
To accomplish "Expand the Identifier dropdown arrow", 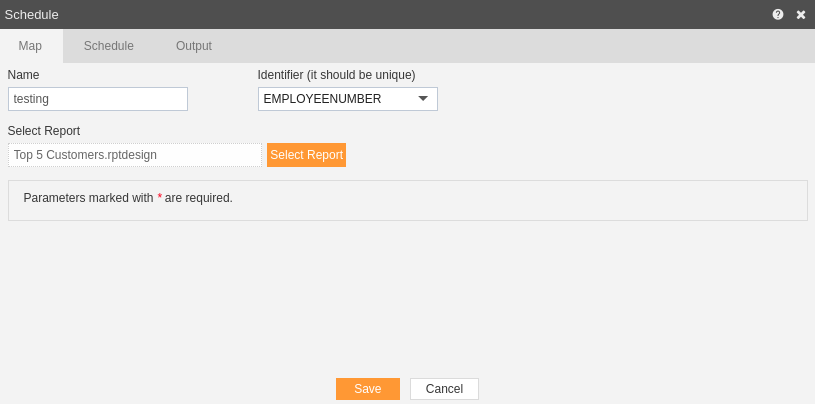I will (x=423, y=98).
